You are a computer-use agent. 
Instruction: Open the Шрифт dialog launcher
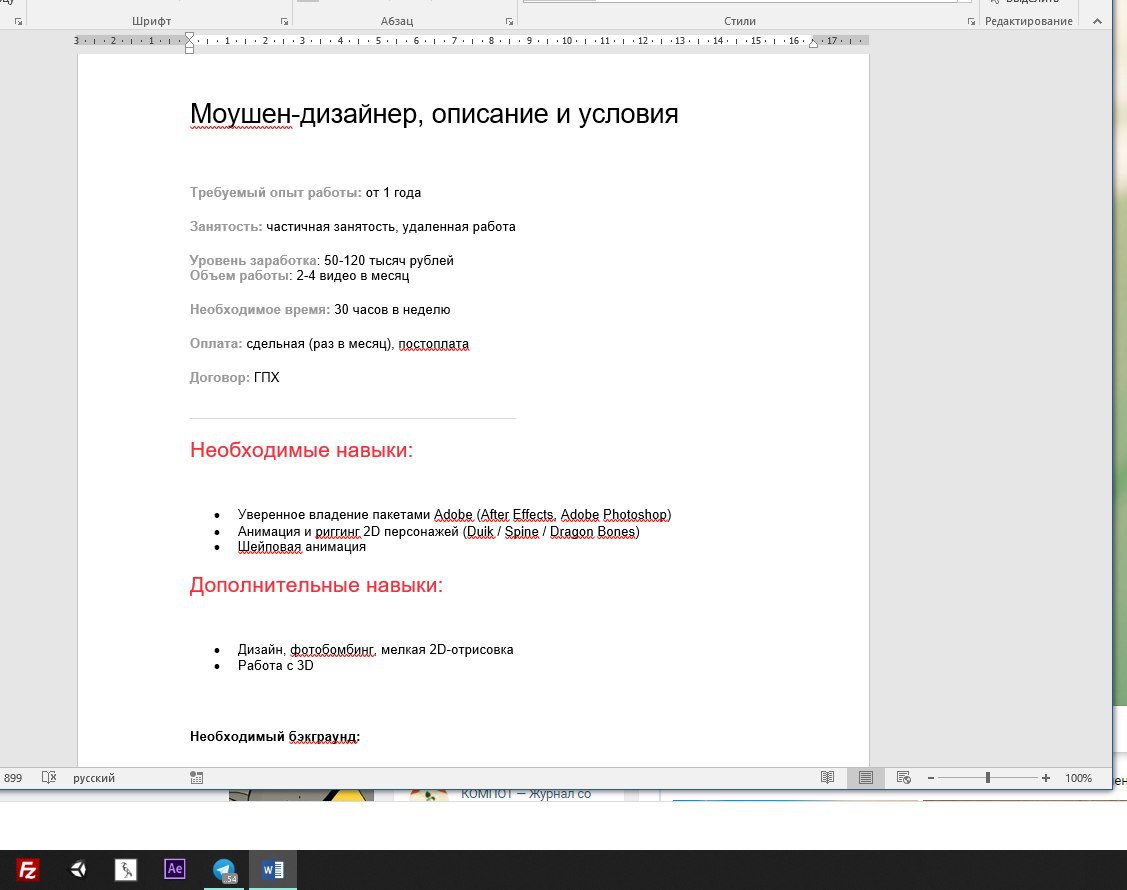click(x=285, y=22)
